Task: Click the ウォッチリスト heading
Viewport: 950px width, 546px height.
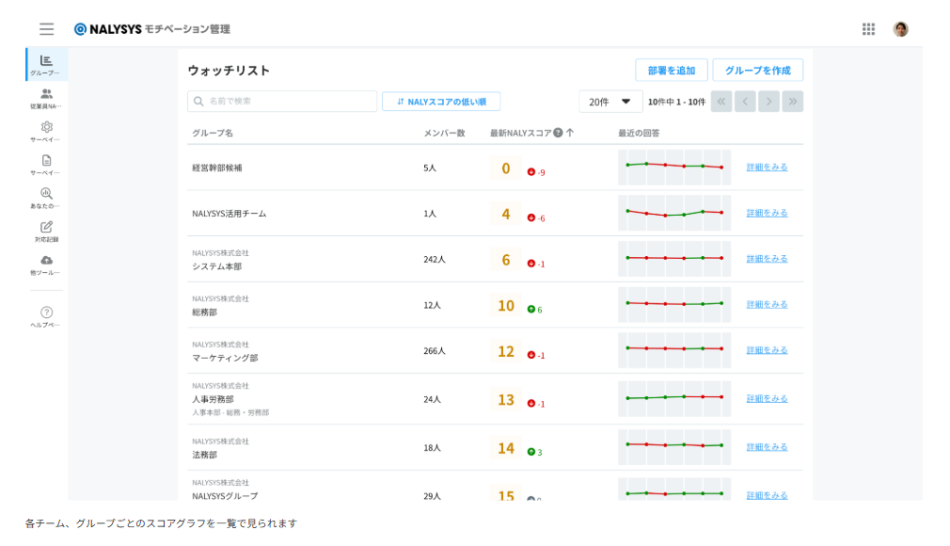Action: (228, 70)
